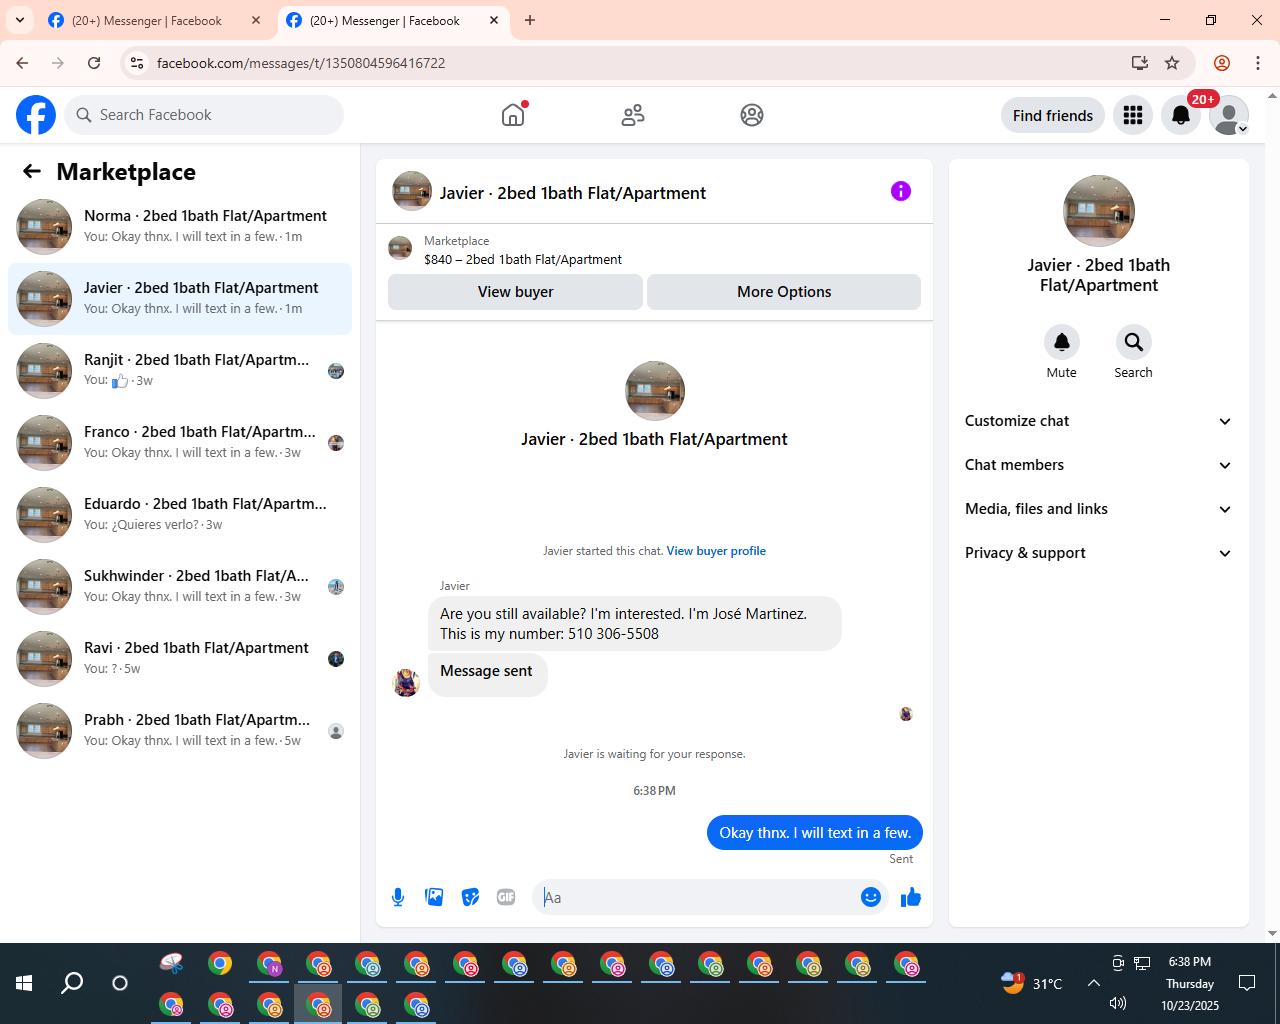Click the View buyer button
Viewport: 1280px width, 1024px height.
pyautogui.click(x=515, y=292)
